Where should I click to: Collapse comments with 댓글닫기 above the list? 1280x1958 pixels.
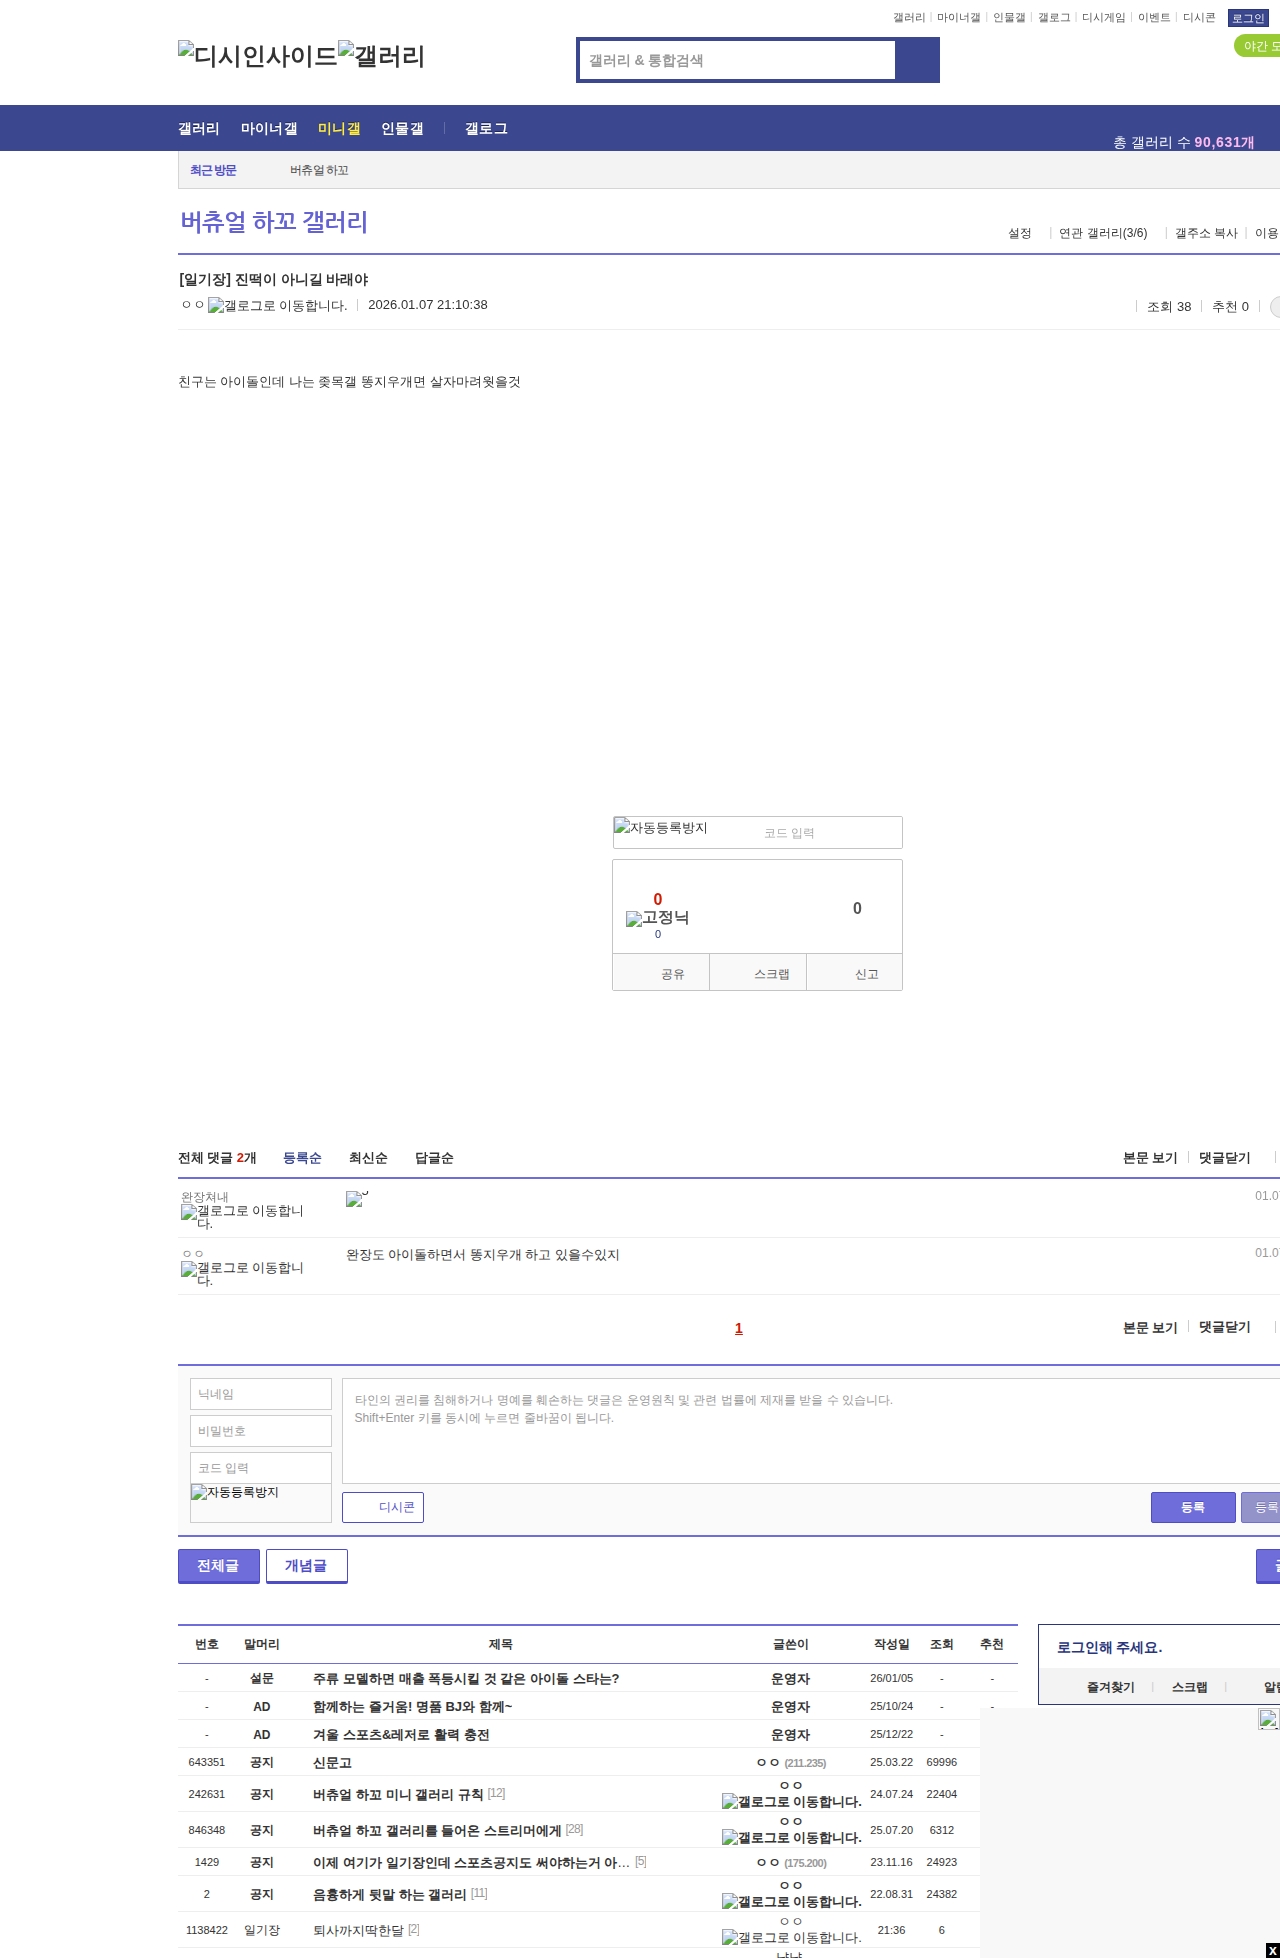coord(1224,1158)
